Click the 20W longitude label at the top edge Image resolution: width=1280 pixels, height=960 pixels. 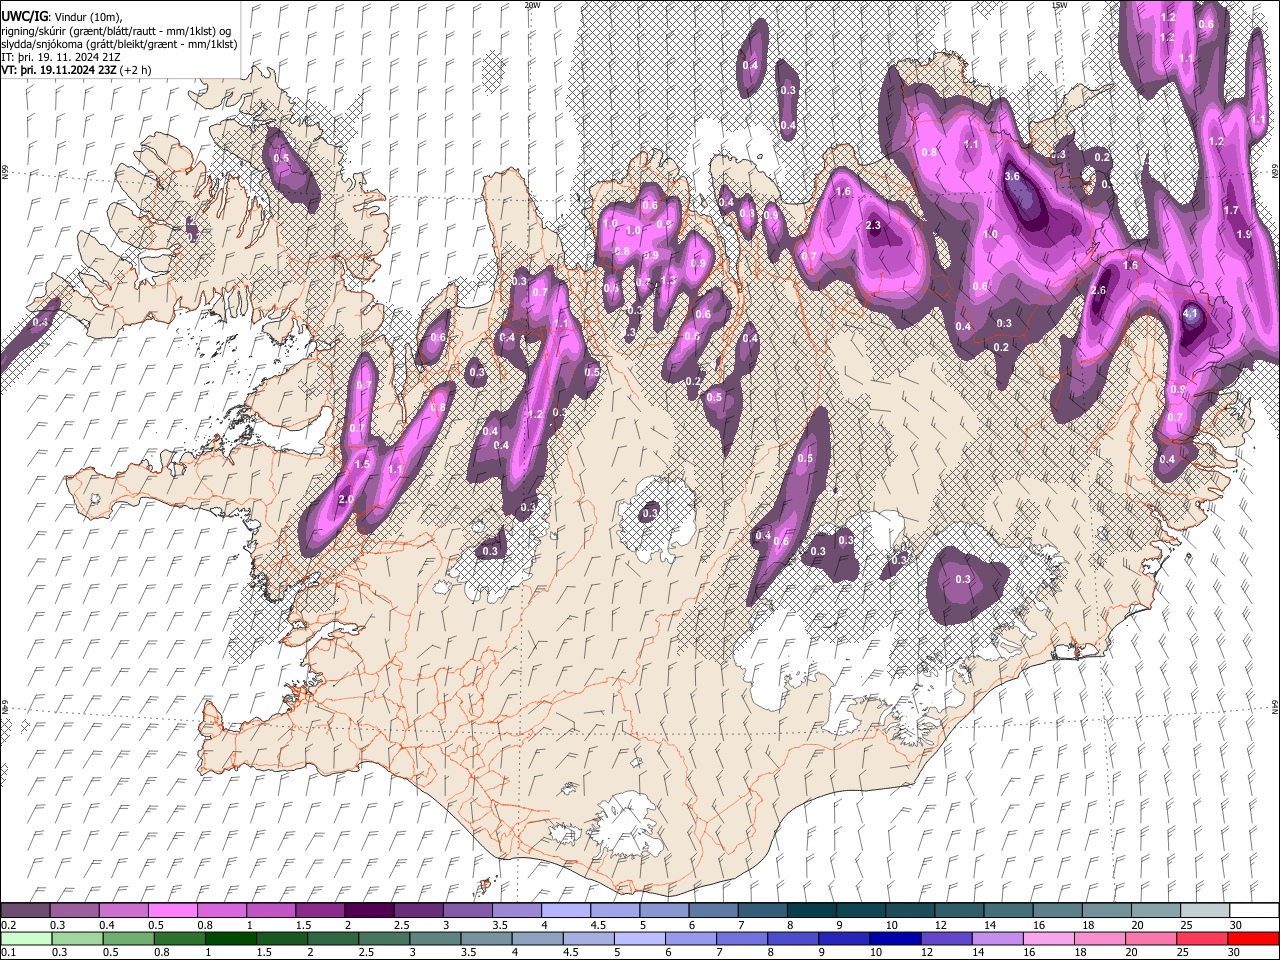click(532, 5)
